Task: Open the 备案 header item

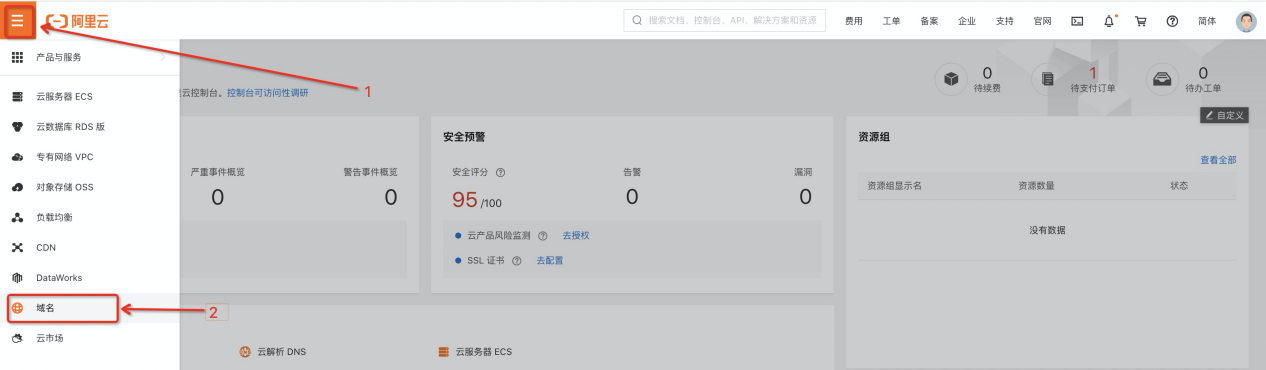Action: pyautogui.click(x=929, y=20)
